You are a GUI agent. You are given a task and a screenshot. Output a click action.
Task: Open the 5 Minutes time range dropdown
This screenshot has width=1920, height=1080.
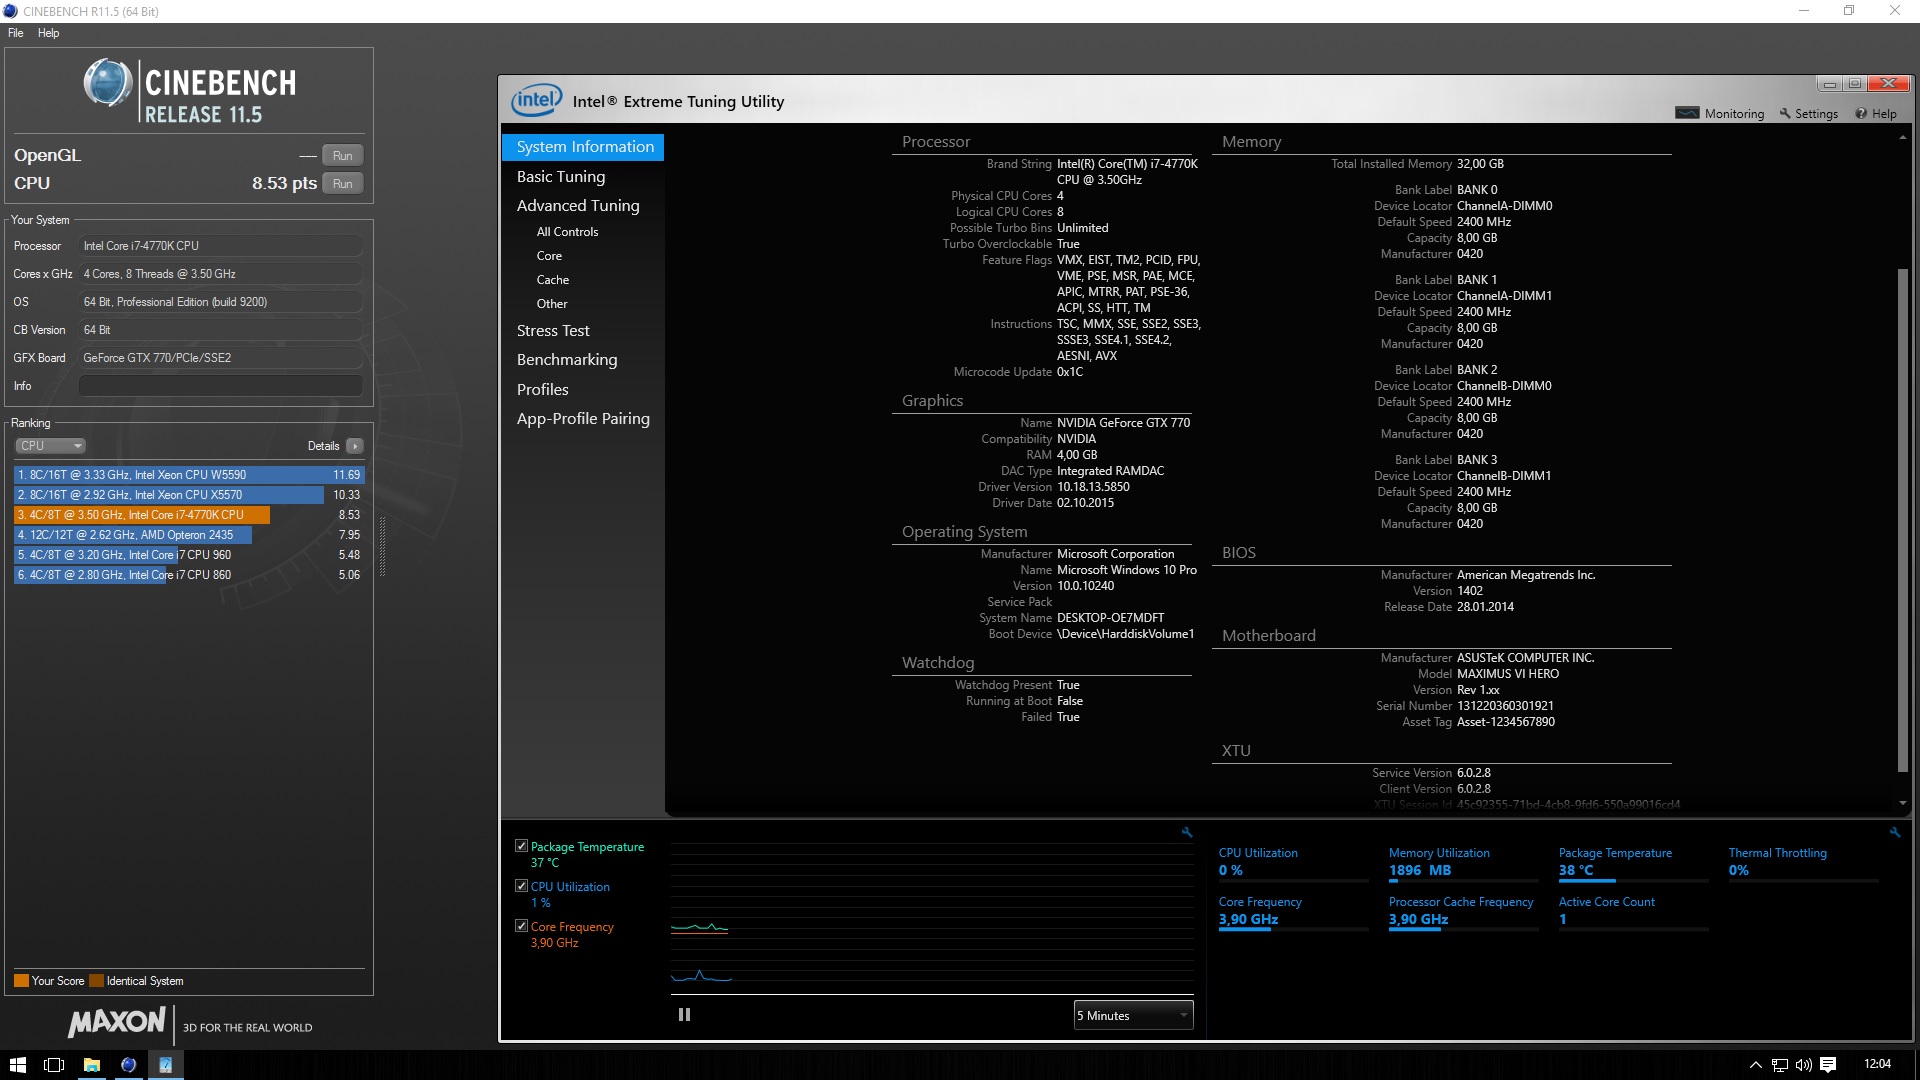click(x=1133, y=1015)
